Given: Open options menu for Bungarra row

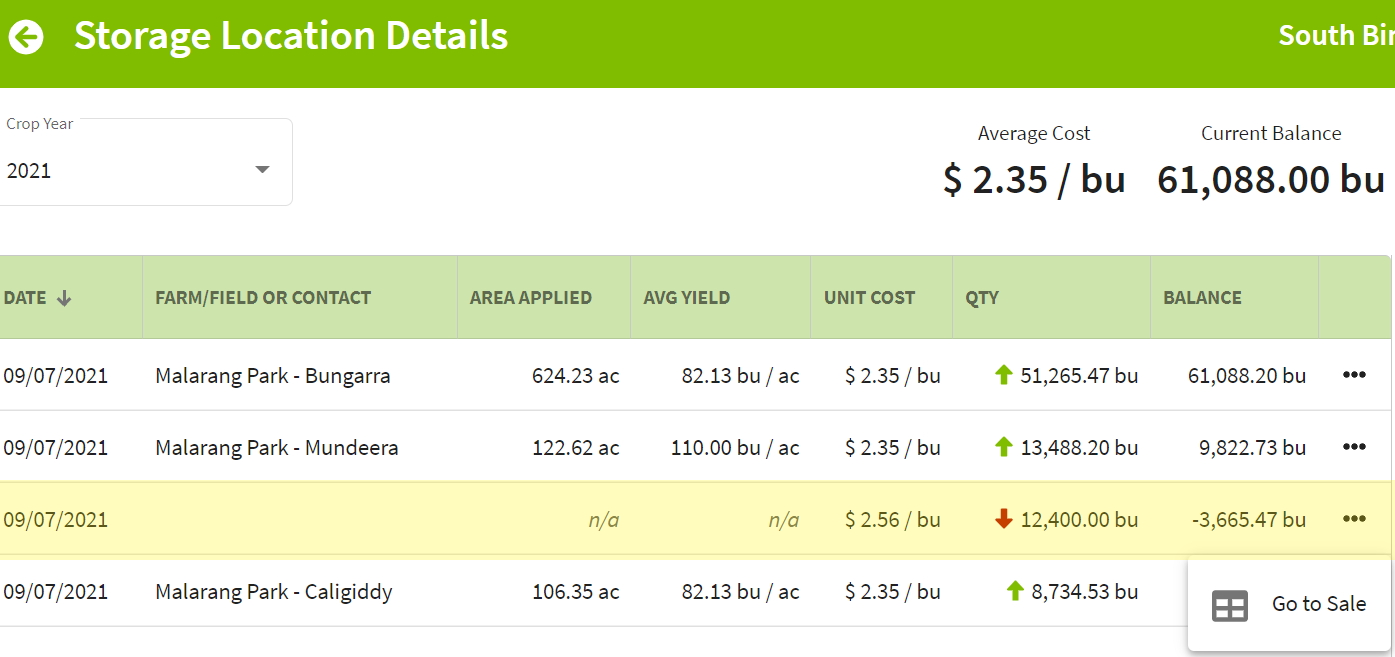Looking at the screenshot, I should coord(1354,375).
